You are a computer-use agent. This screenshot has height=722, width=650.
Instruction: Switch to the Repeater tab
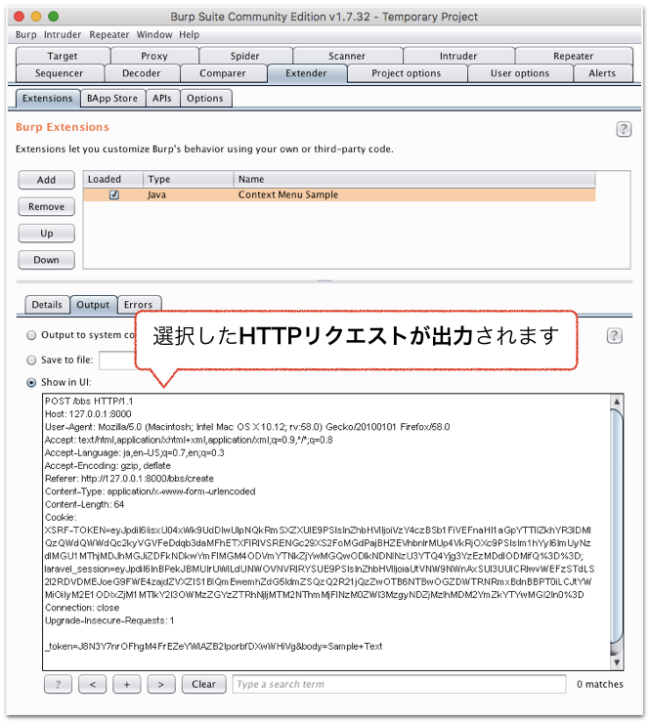(x=573, y=56)
